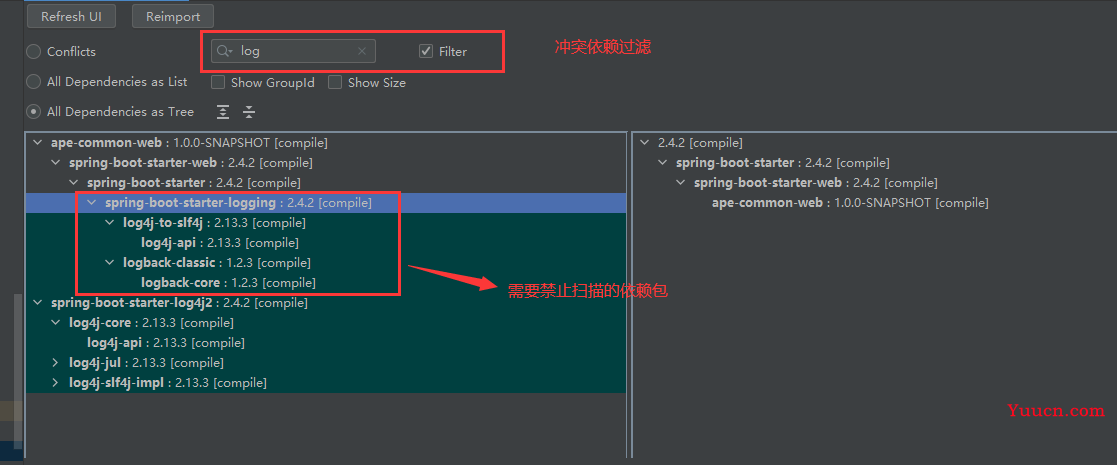
Task: Select spring-boot-starter-logging row
Action: pyautogui.click(x=326, y=203)
